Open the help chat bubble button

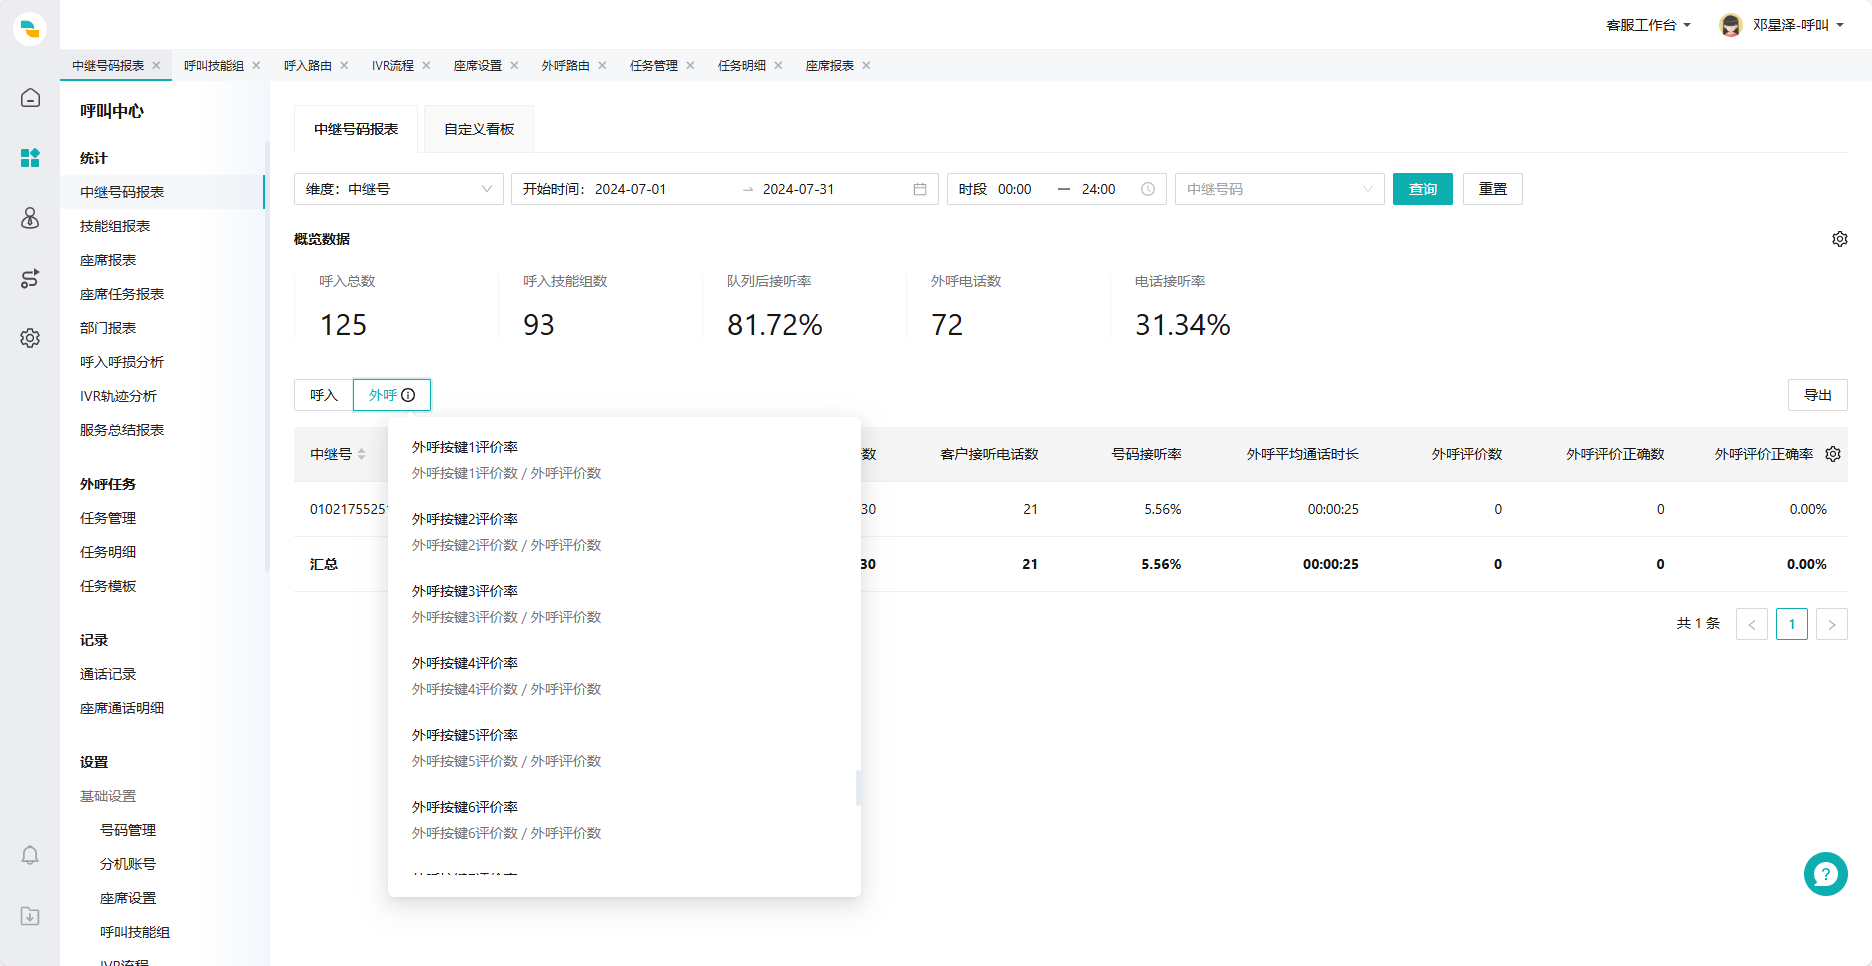1826,874
